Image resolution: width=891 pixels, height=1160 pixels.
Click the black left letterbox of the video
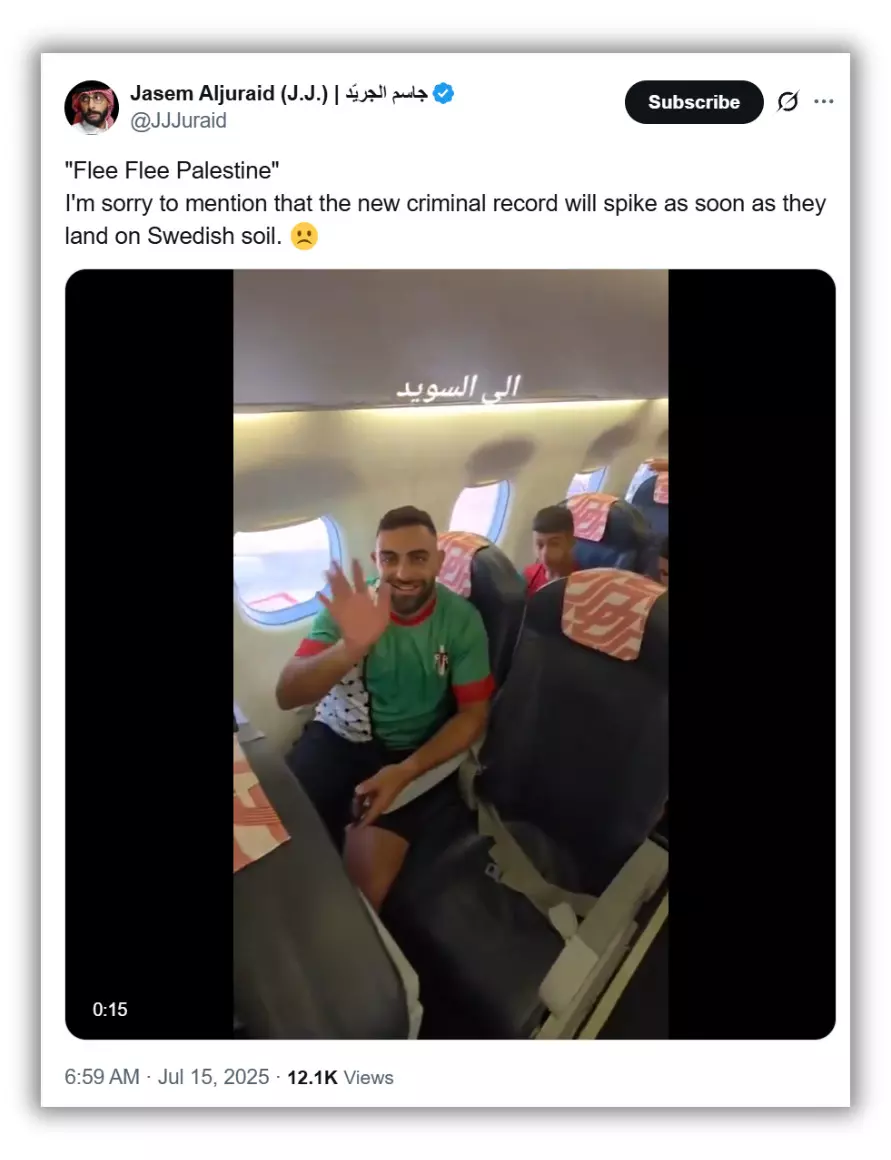coord(149,654)
